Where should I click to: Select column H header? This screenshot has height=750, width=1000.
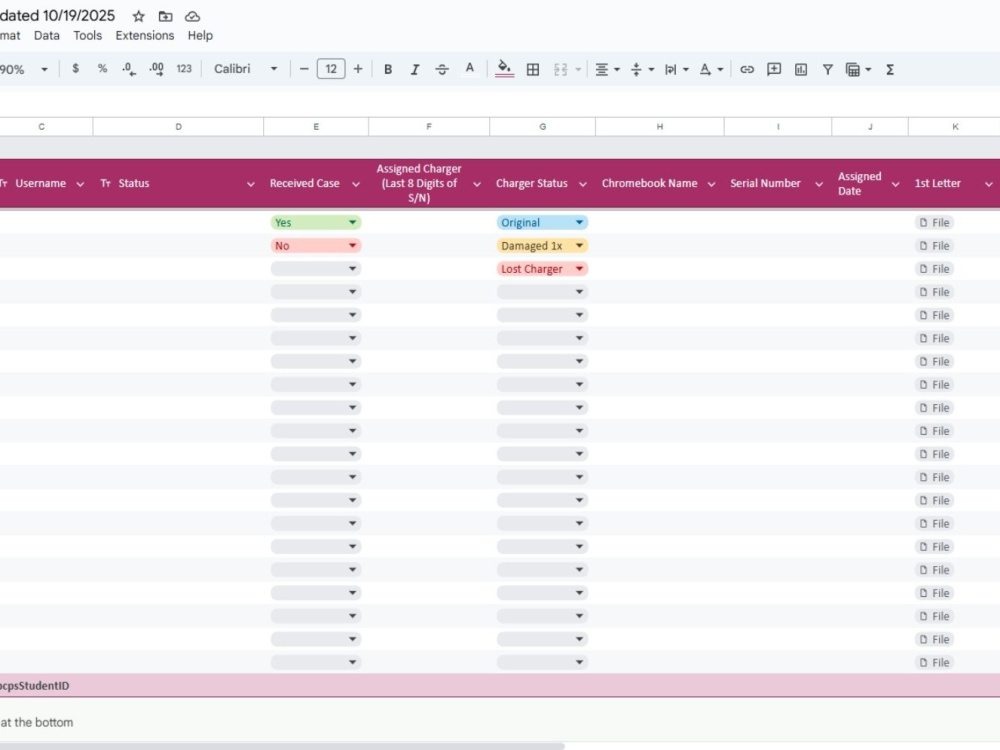tap(659, 127)
